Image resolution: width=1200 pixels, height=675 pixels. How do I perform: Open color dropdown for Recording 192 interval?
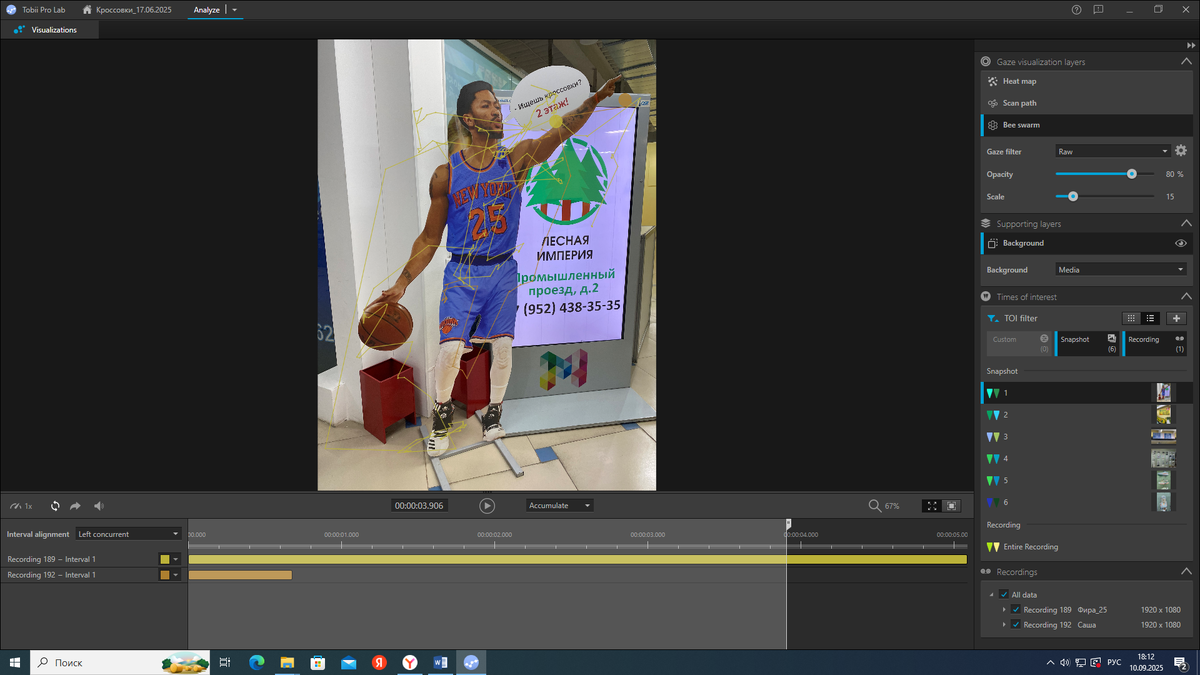click(x=176, y=575)
